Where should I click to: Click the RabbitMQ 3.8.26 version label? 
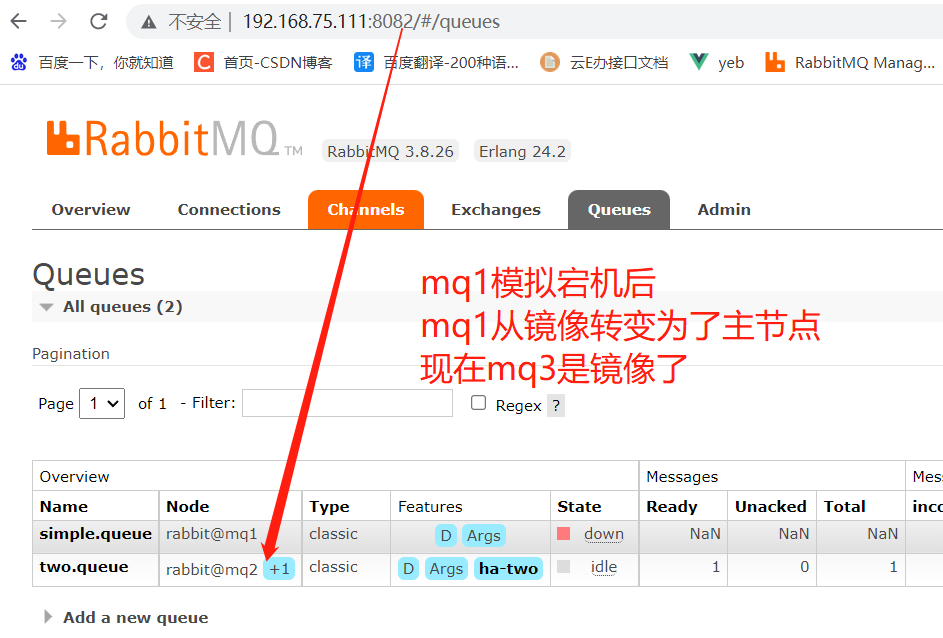(x=390, y=151)
